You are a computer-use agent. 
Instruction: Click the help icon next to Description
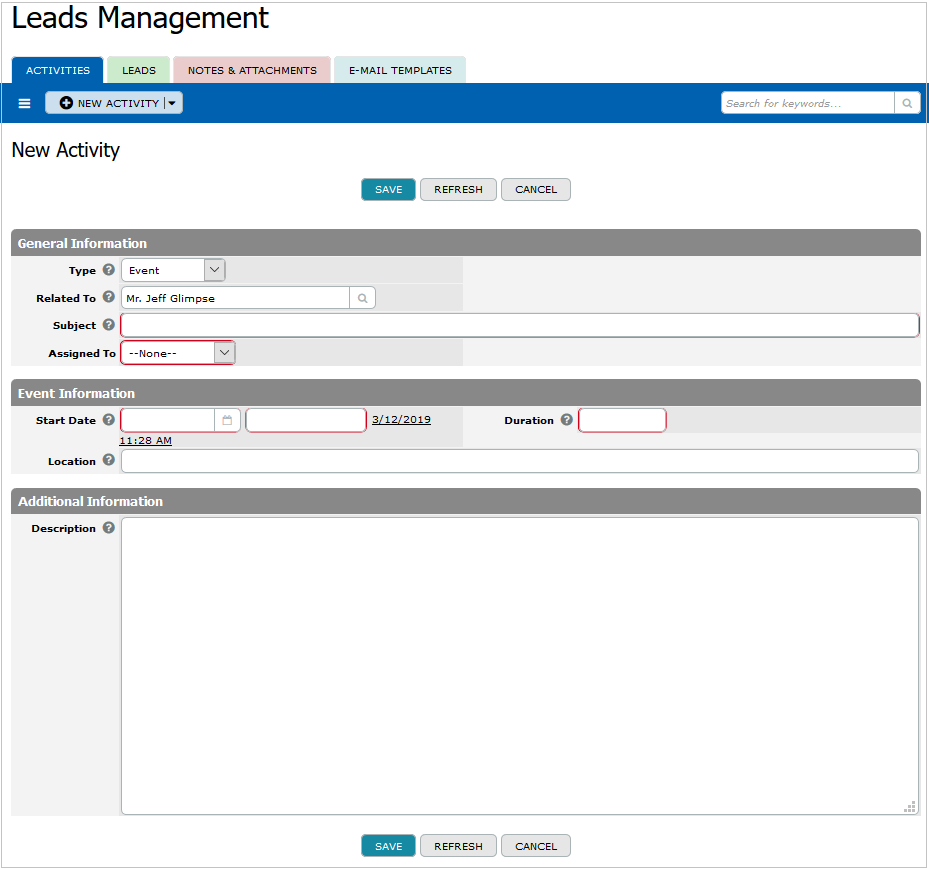tap(109, 528)
